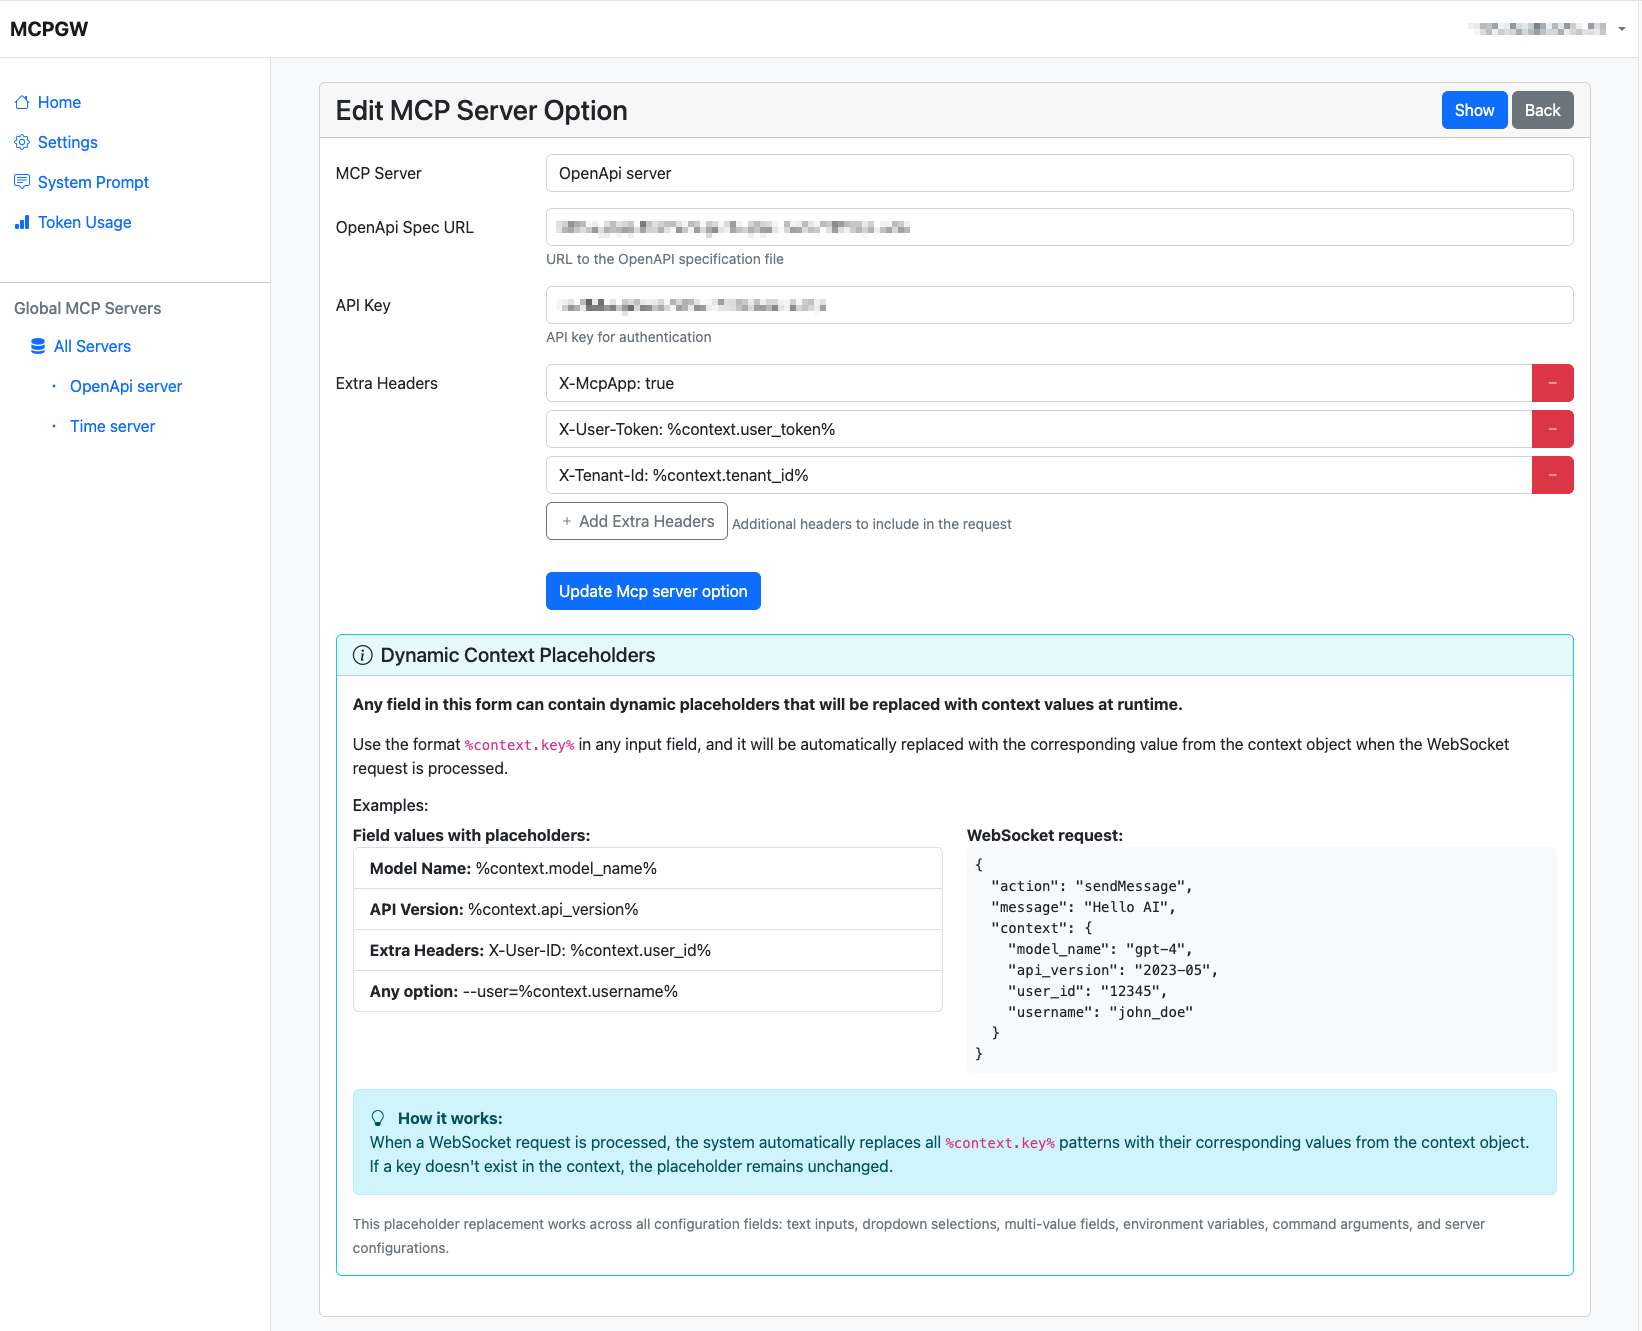
Task: Click the All Servers database icon
Action: click(37, 346)
